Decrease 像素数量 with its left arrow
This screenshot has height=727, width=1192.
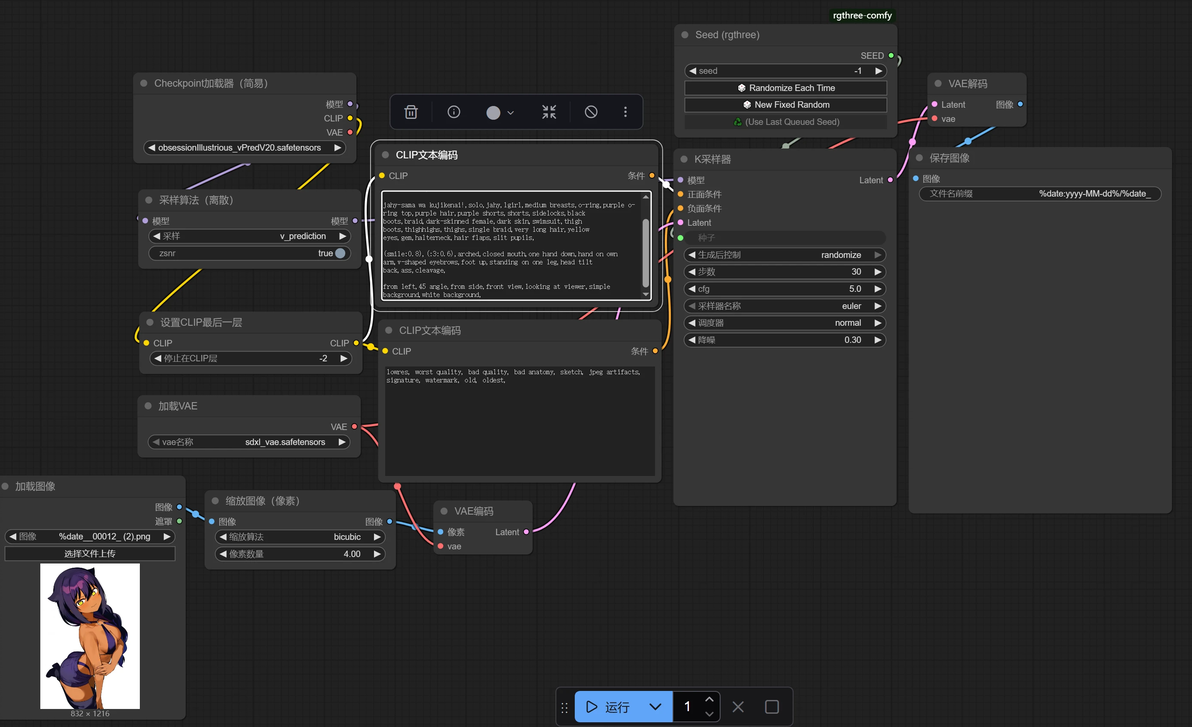223,554
